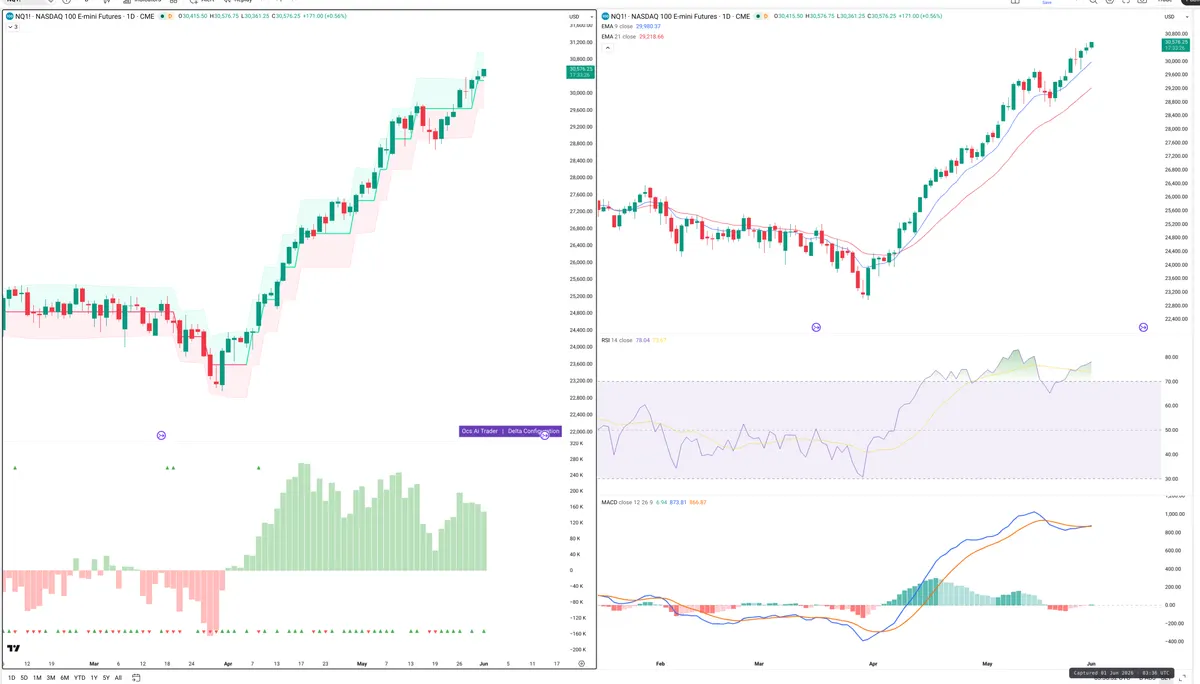Click the green 30,576.25 price label on left chart
The height and width of the screenshot is (684, 1200).
pos(579,71)
